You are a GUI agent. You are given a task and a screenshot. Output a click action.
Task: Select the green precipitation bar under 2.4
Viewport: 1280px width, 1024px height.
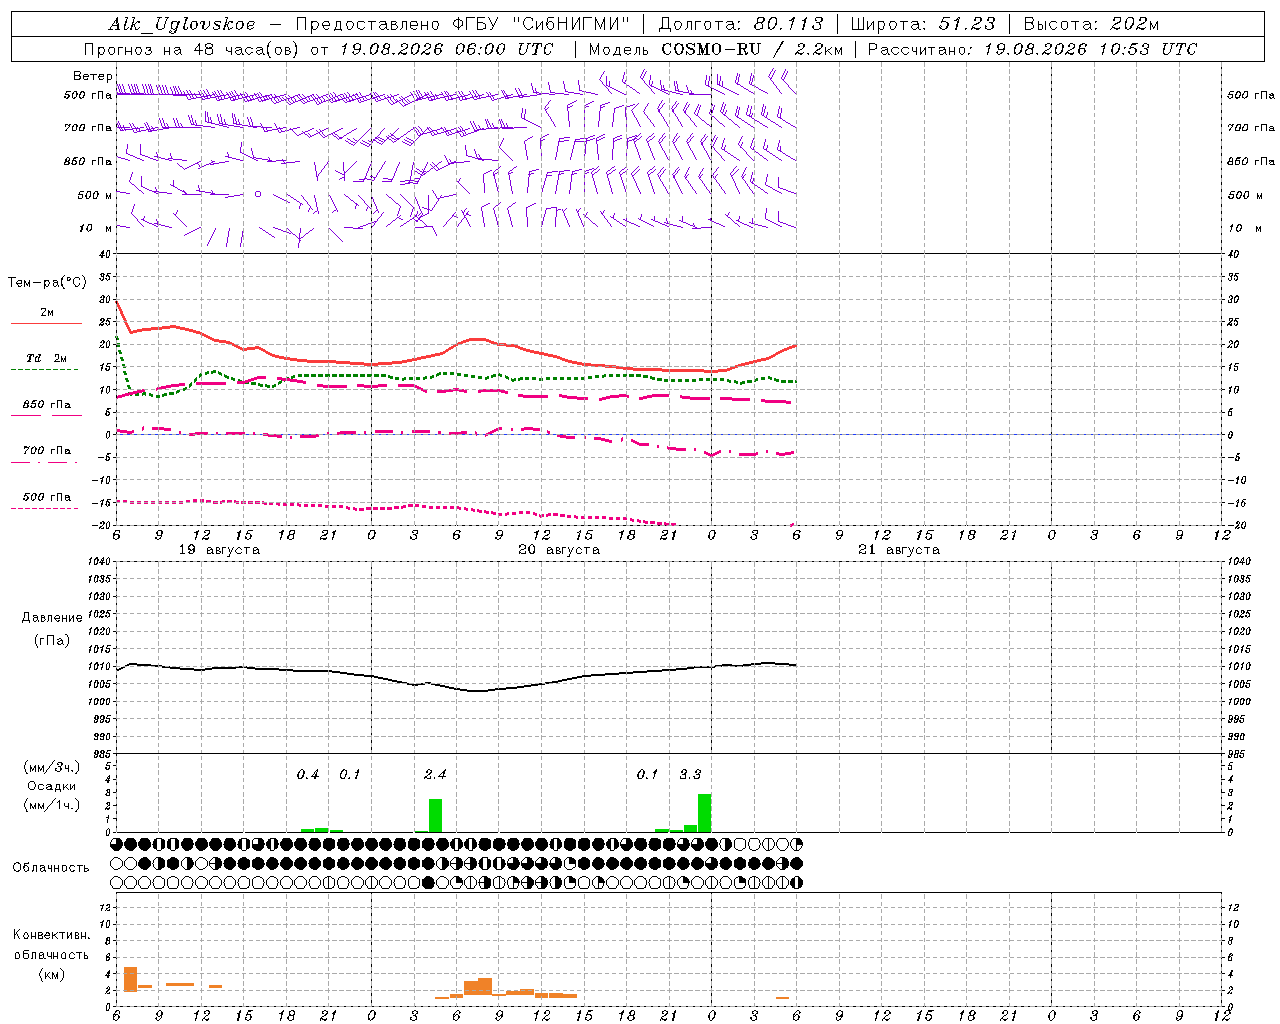435,815
